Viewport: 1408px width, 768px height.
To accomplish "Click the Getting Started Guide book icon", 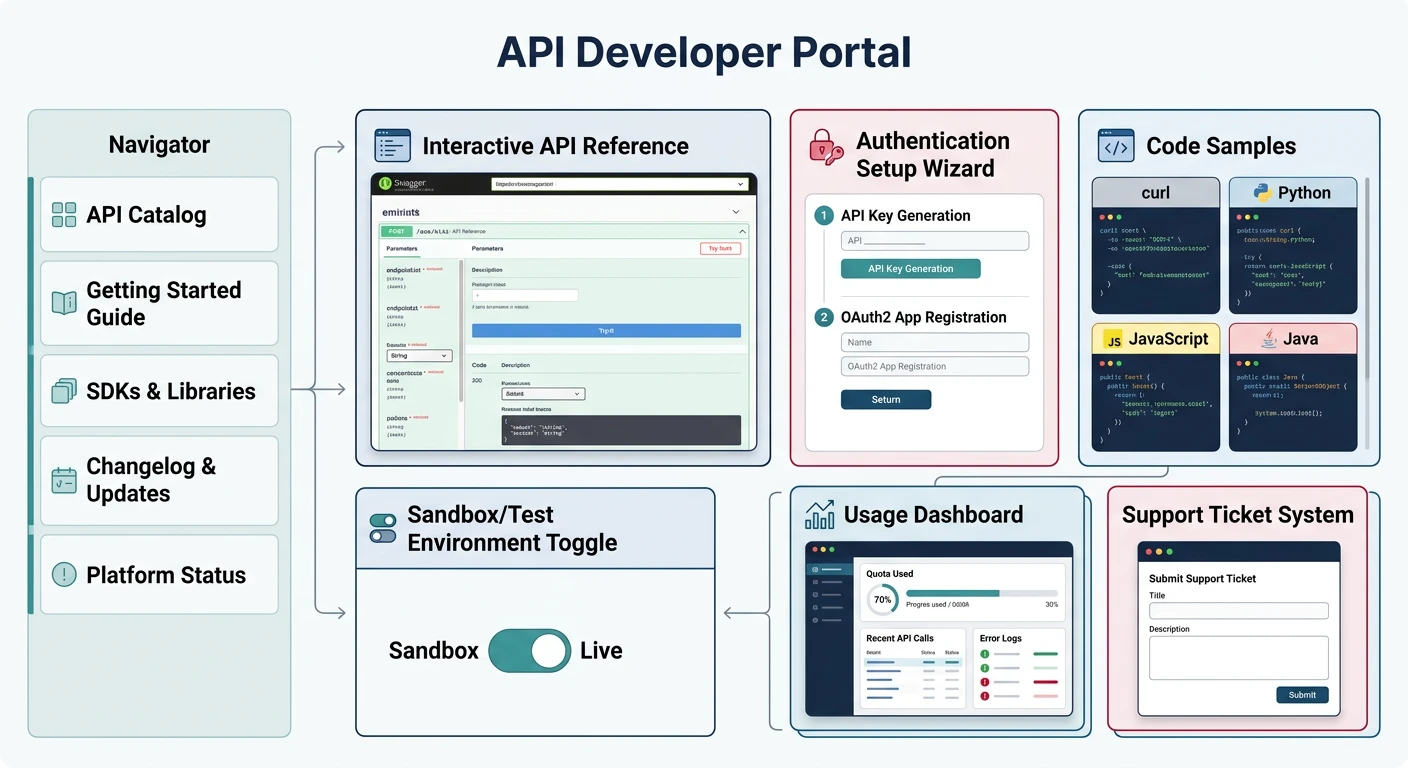I will pyautogui.click(x=63, y=303).
